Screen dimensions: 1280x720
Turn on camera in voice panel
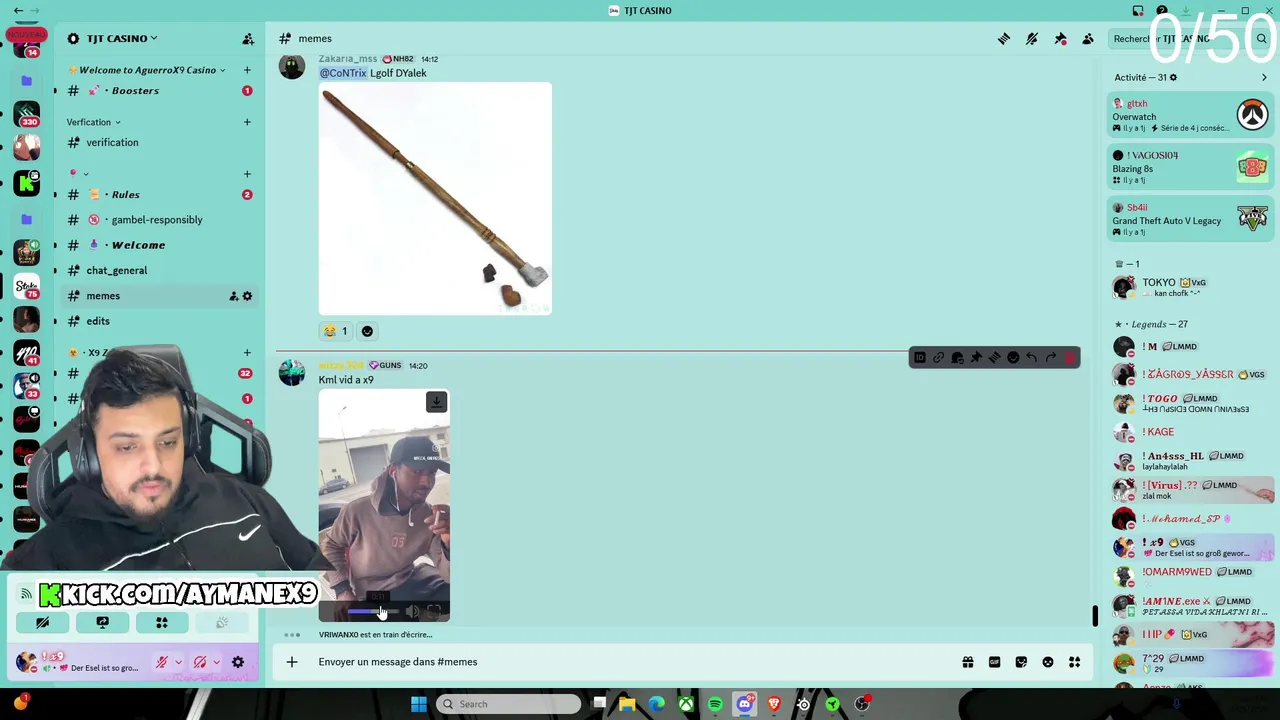pyautogui.click(x=43, y=622)
